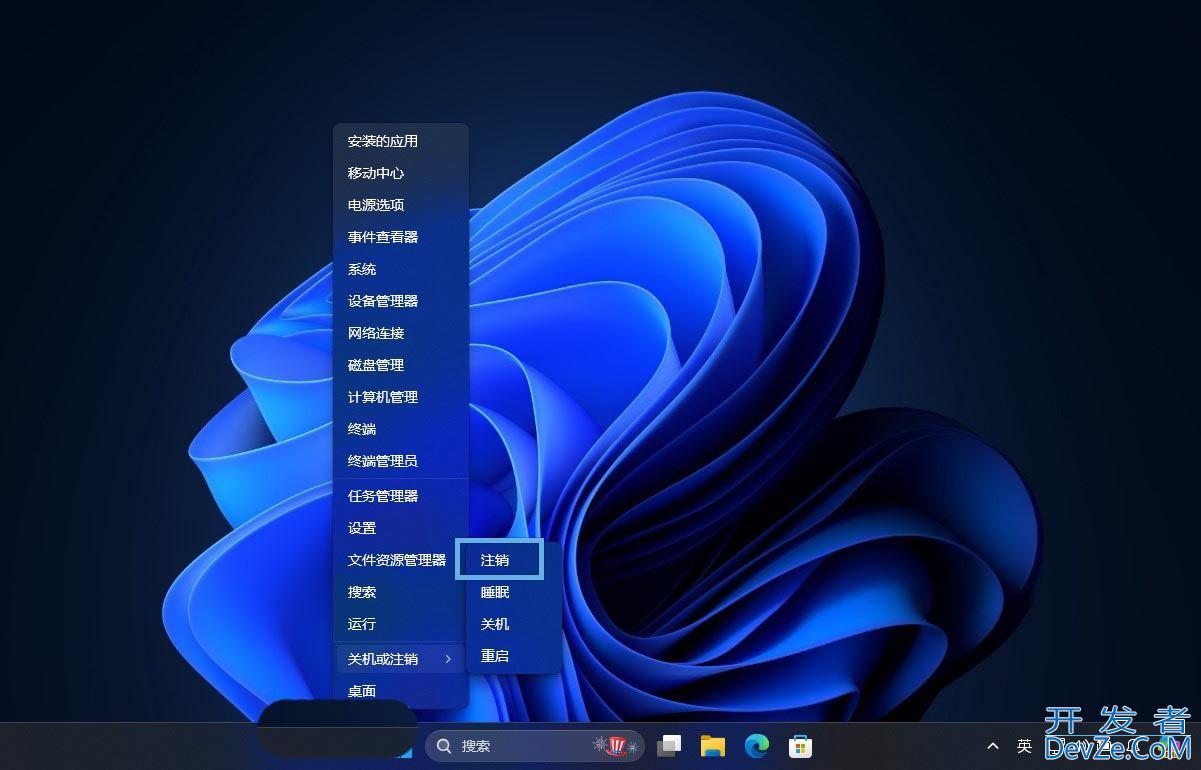
Task: Open Microsoft Edge from the taskbar
Action: point(757,746)
